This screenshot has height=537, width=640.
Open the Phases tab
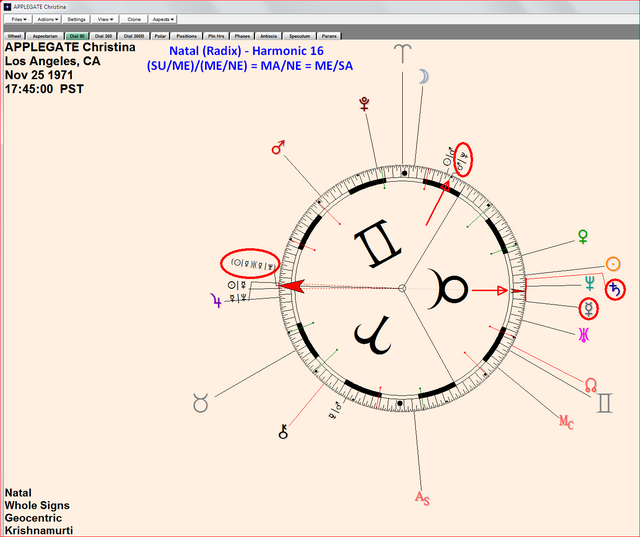242,36
